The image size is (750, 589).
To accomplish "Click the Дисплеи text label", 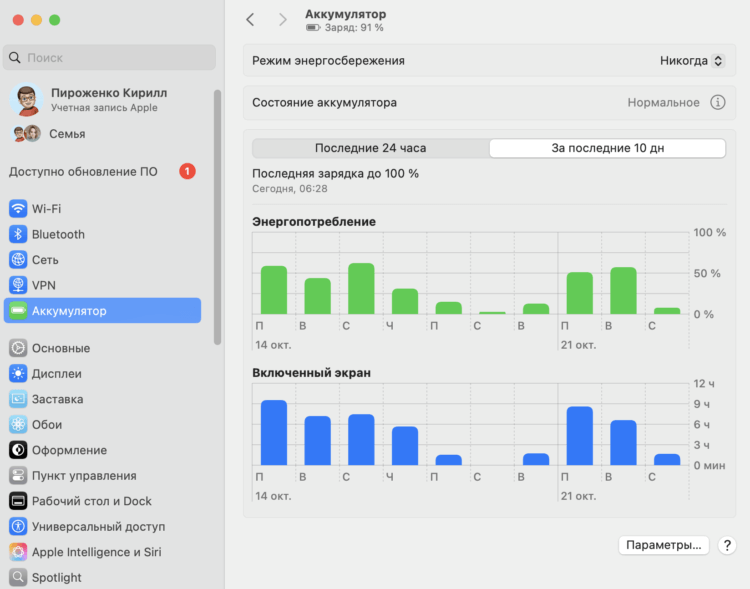I will point(56,374).
